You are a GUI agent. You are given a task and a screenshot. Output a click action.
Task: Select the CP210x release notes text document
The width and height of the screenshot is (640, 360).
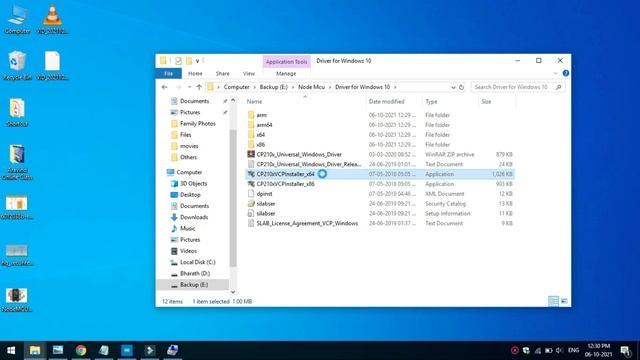tap(309, 164)
